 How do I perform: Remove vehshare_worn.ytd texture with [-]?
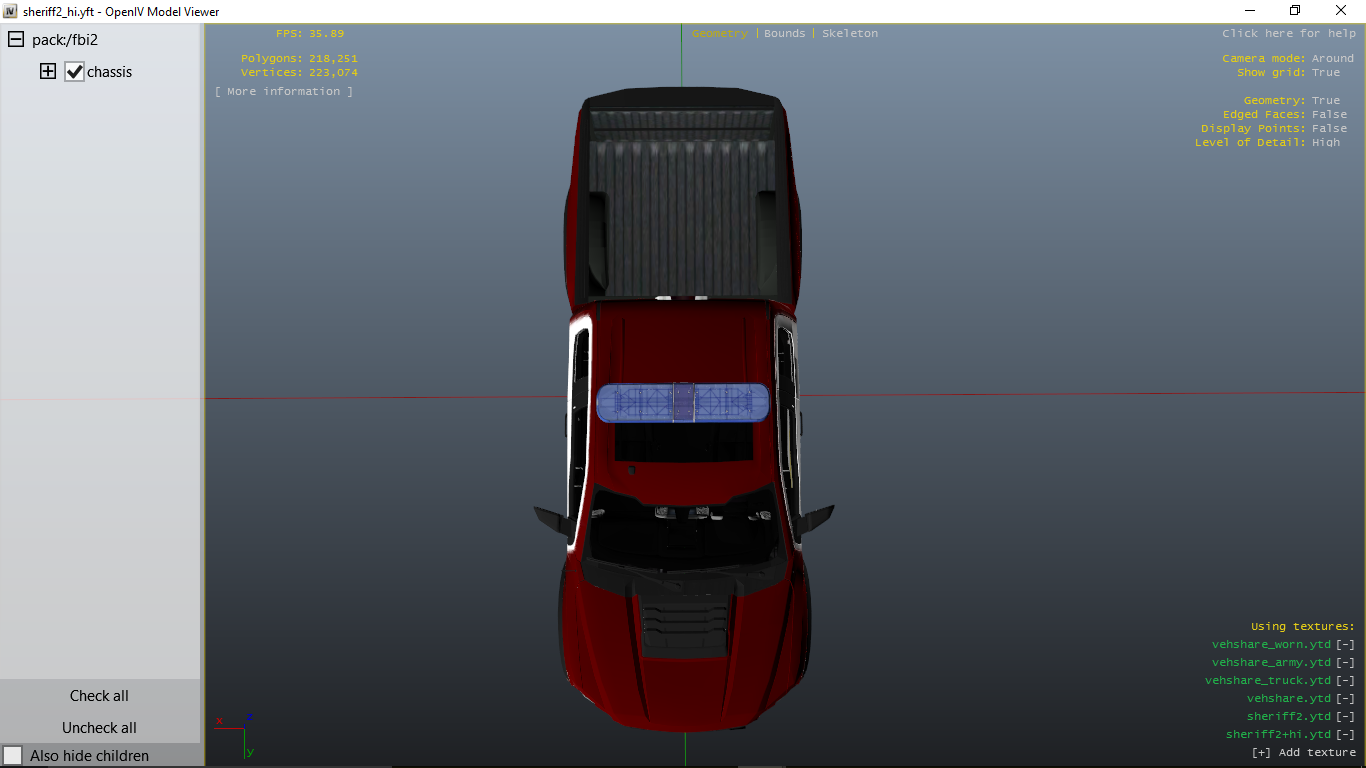(1345, 645)
